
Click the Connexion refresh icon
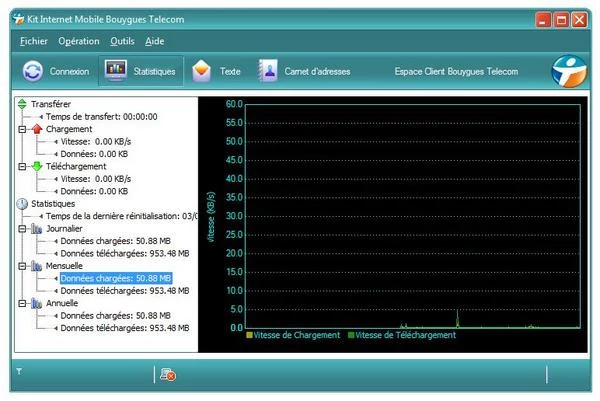pyautogui.click(x=33, y=71)
